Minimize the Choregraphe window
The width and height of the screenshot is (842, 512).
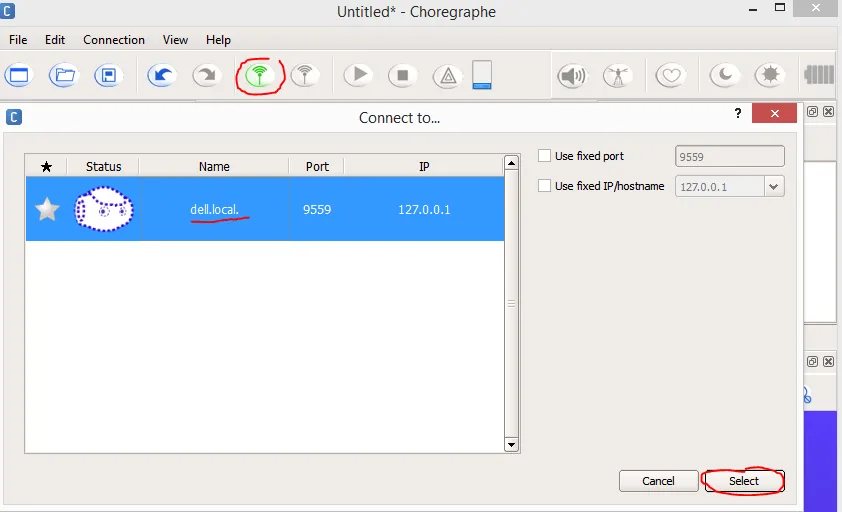753,9
